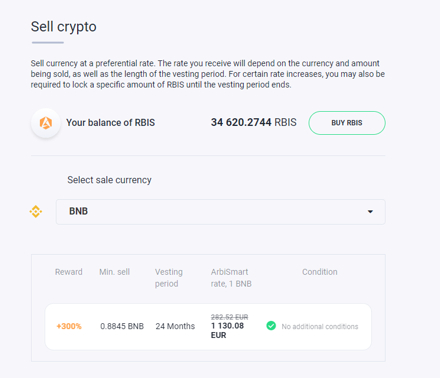
Task: Select the +300% reward offer row
Action: (x=208, y=327)
